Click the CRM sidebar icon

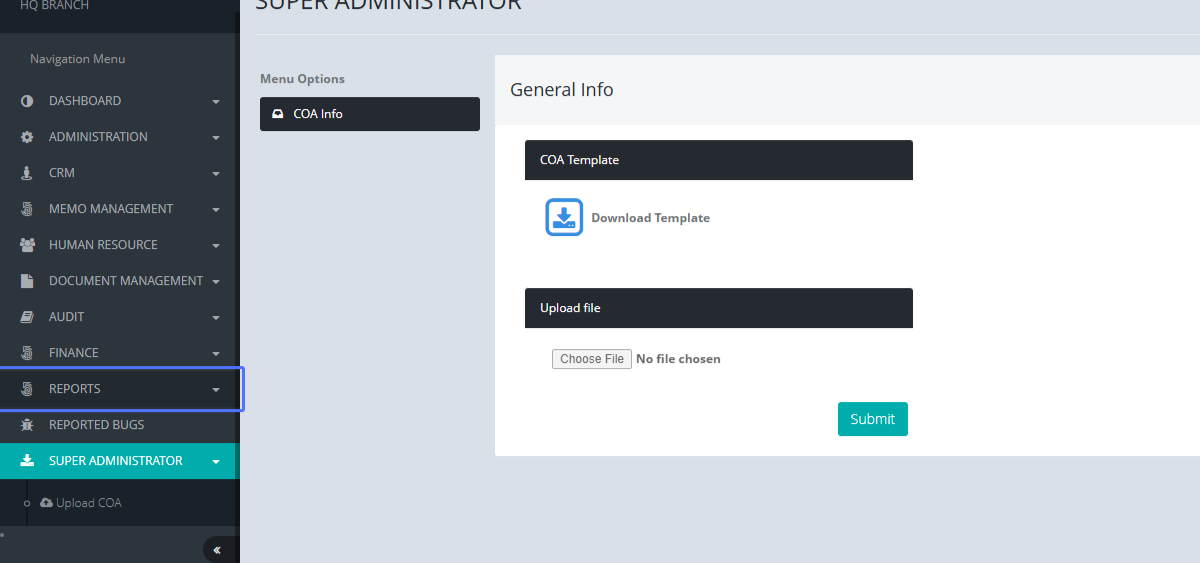coord(27,173)
